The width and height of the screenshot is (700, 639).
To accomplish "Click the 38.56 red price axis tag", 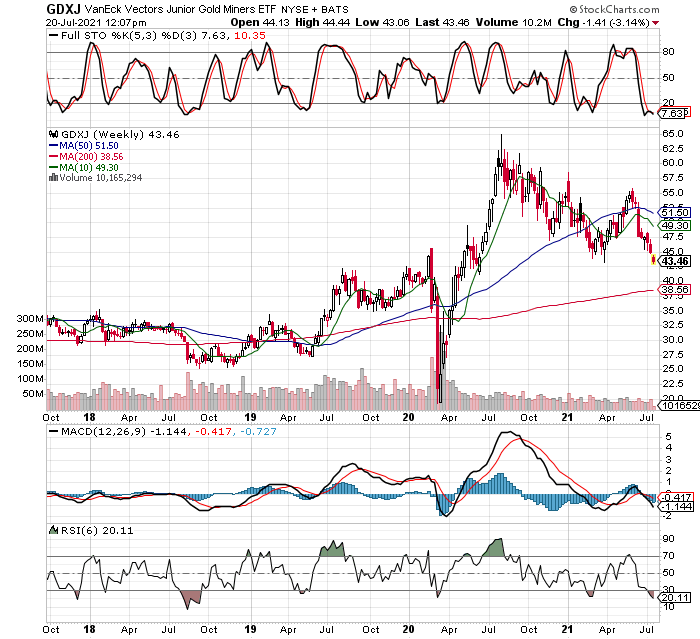I will (x=675, y=289).
